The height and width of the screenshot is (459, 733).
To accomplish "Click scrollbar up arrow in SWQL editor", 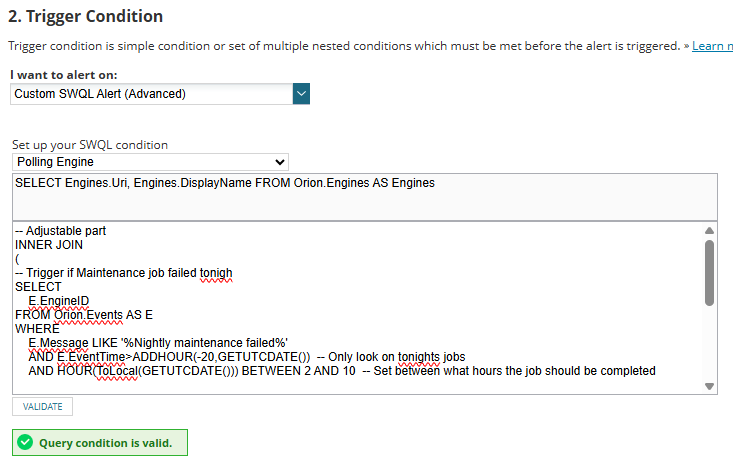I will click(709, 230).
